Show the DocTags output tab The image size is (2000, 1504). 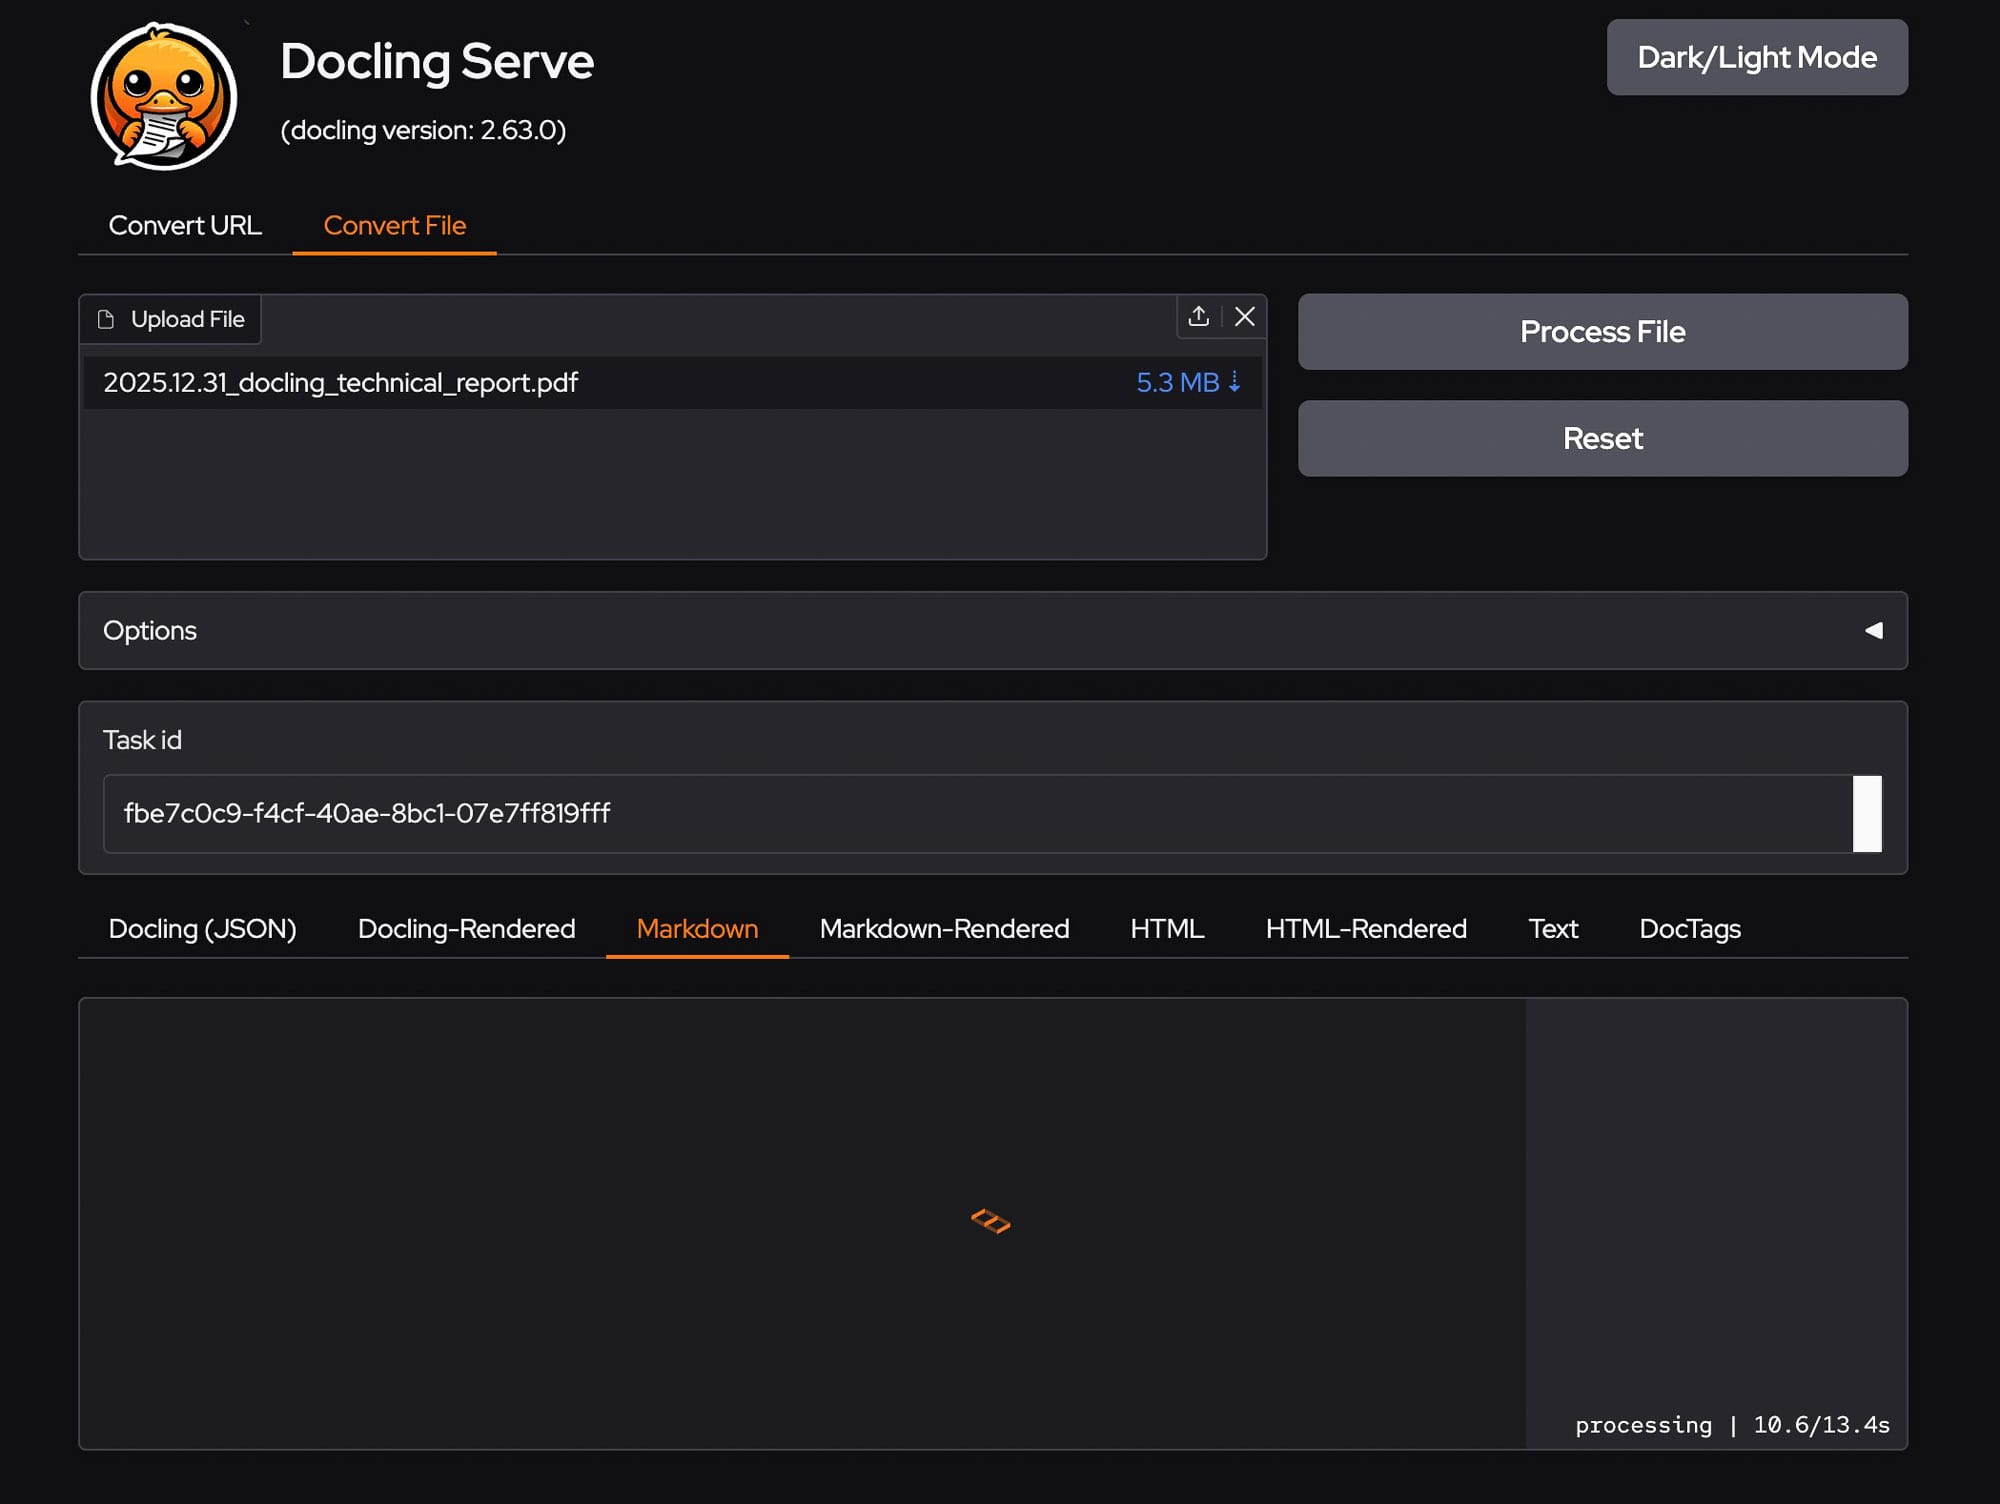click(1689, 928)
